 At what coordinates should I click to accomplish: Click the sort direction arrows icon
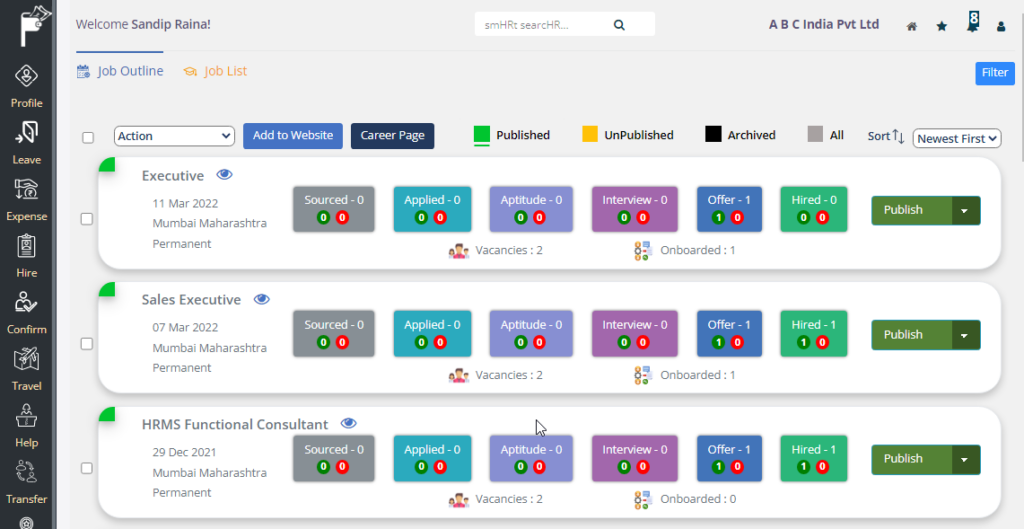pyautogui.click(x=899, y=136)
